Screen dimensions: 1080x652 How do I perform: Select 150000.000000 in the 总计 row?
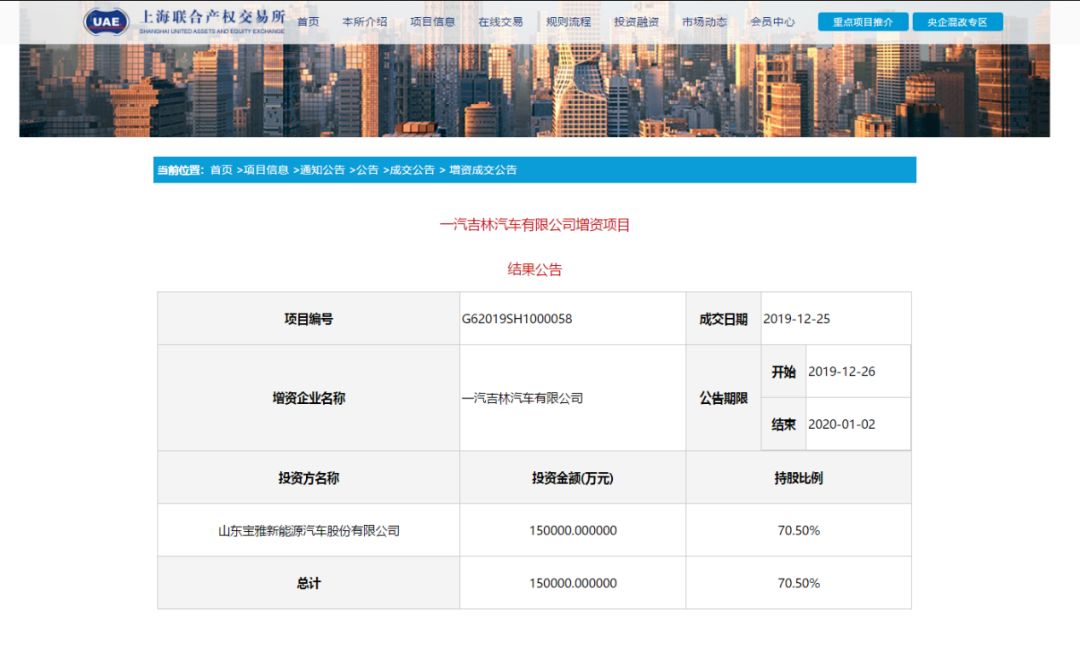pos(573,583)
